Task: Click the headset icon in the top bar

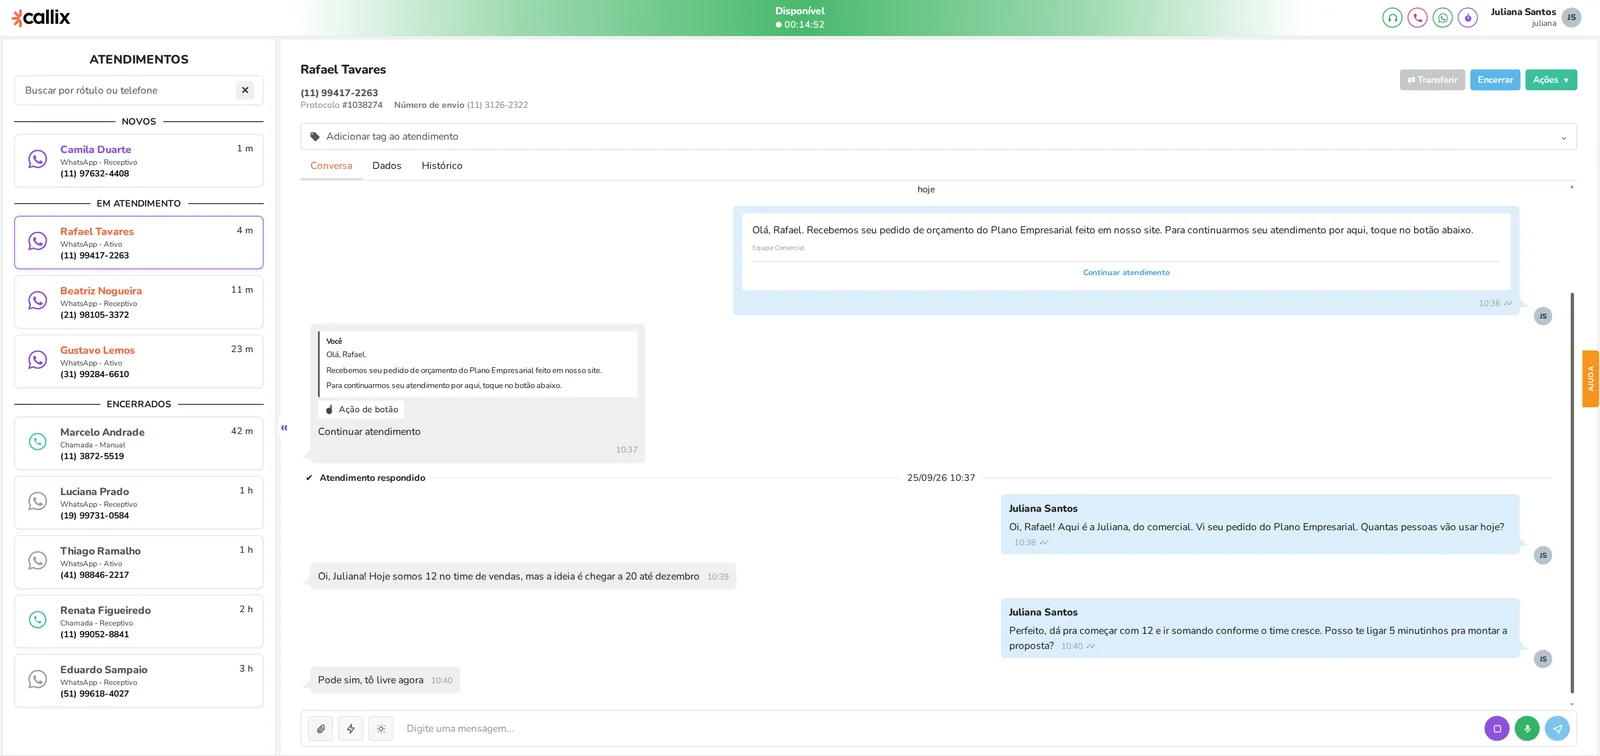Action: point(1392,18)
